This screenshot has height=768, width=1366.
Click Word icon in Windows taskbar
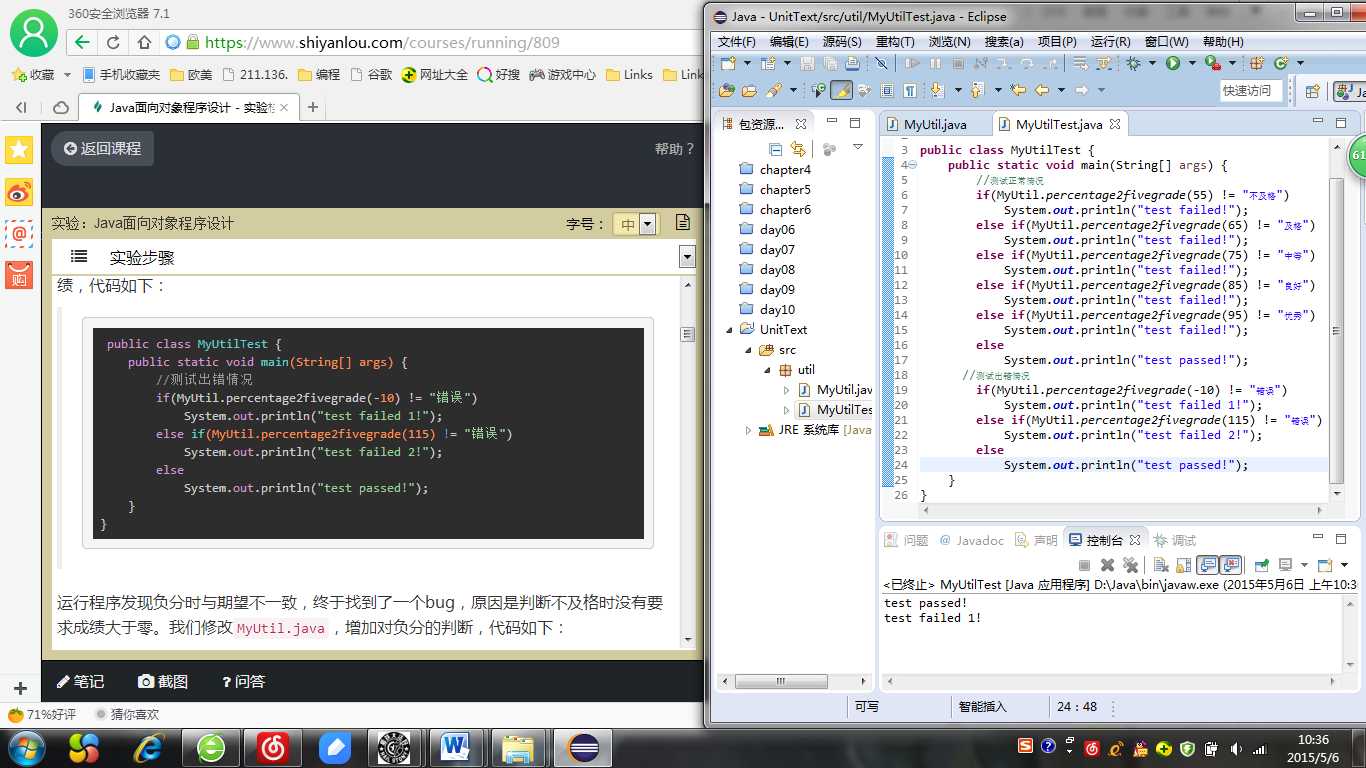pyautogui.click(x=455, y=747)
